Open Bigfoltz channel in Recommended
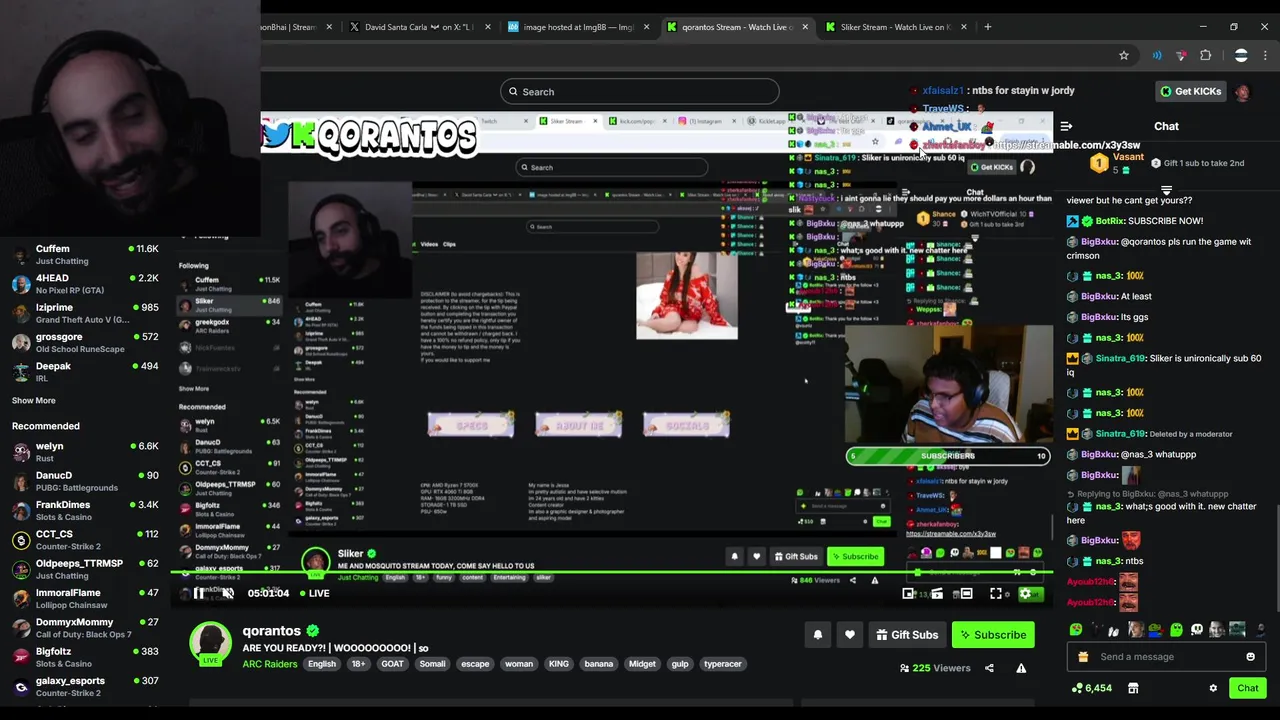The image size is (1280, 720). tap(84, 657)
